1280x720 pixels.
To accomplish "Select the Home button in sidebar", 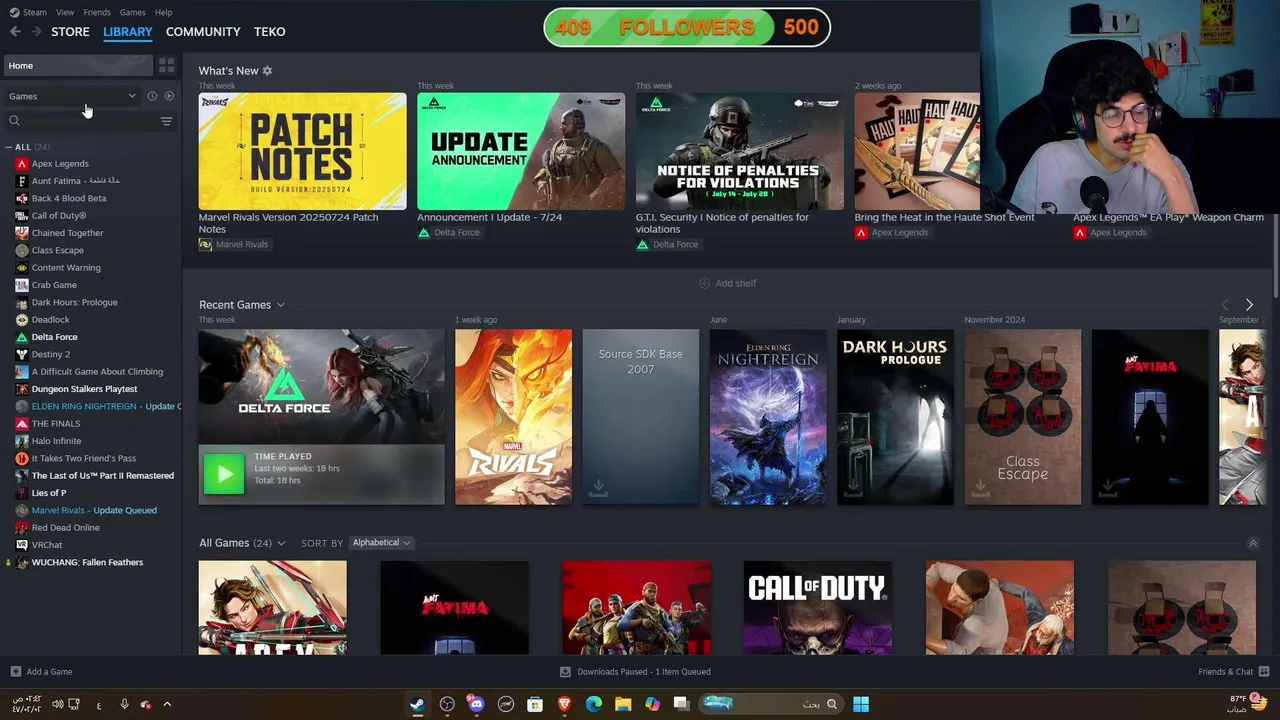I will pos(78,65).
